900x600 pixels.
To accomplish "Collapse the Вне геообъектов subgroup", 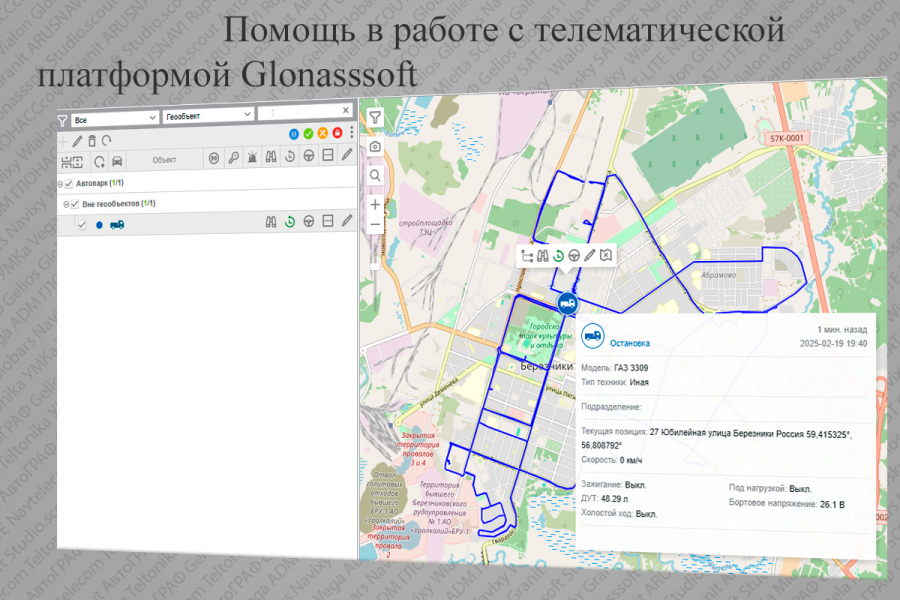I will pyautogui.click(x=67, y=204).
